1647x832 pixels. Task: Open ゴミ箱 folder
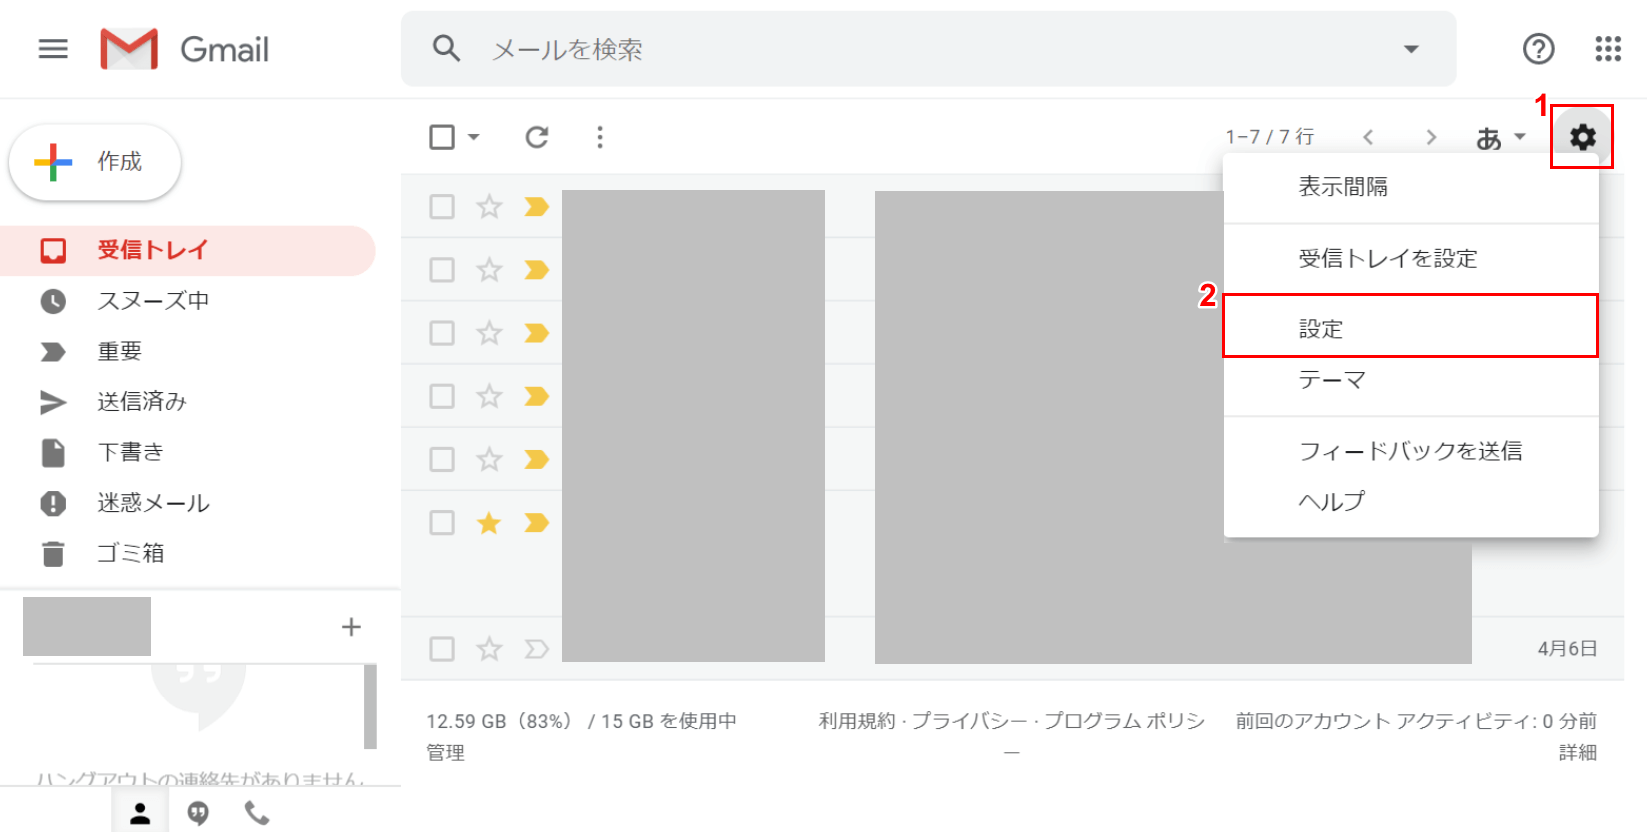tap(188, 553)
